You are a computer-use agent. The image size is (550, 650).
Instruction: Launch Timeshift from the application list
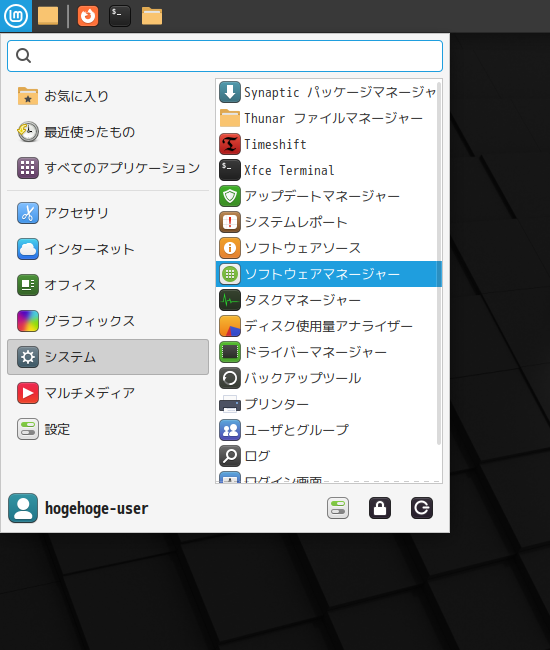click(x=327, y=144)
